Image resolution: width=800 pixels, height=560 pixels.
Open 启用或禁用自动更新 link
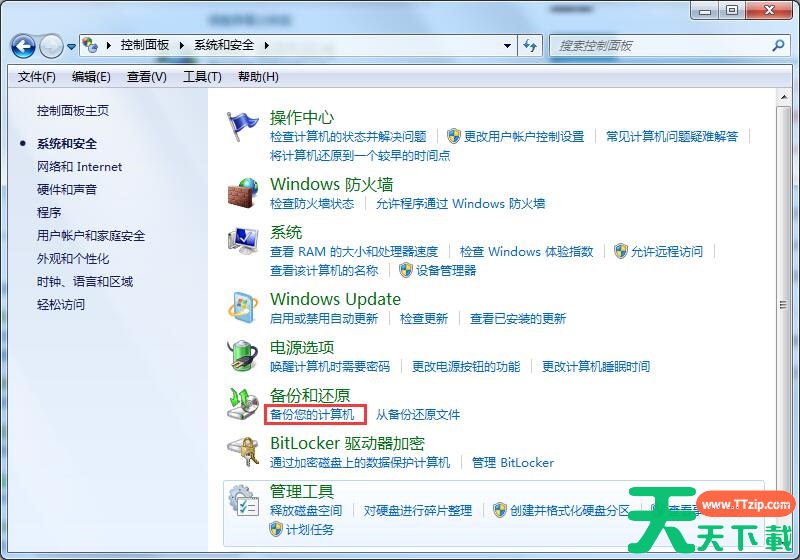(324, 318)
